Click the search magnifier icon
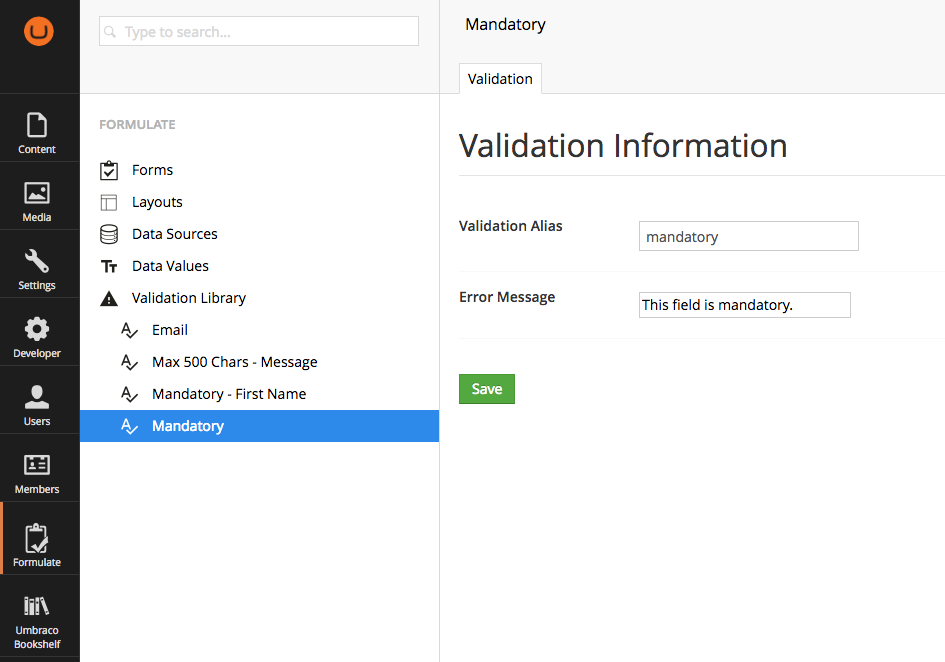The image size is (945, 662). pos(110,31)
